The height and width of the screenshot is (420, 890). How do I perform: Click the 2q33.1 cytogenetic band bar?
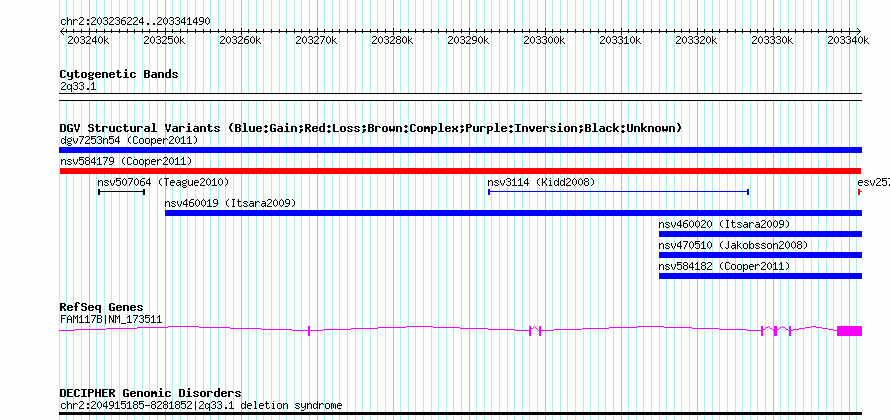(460, 96)
